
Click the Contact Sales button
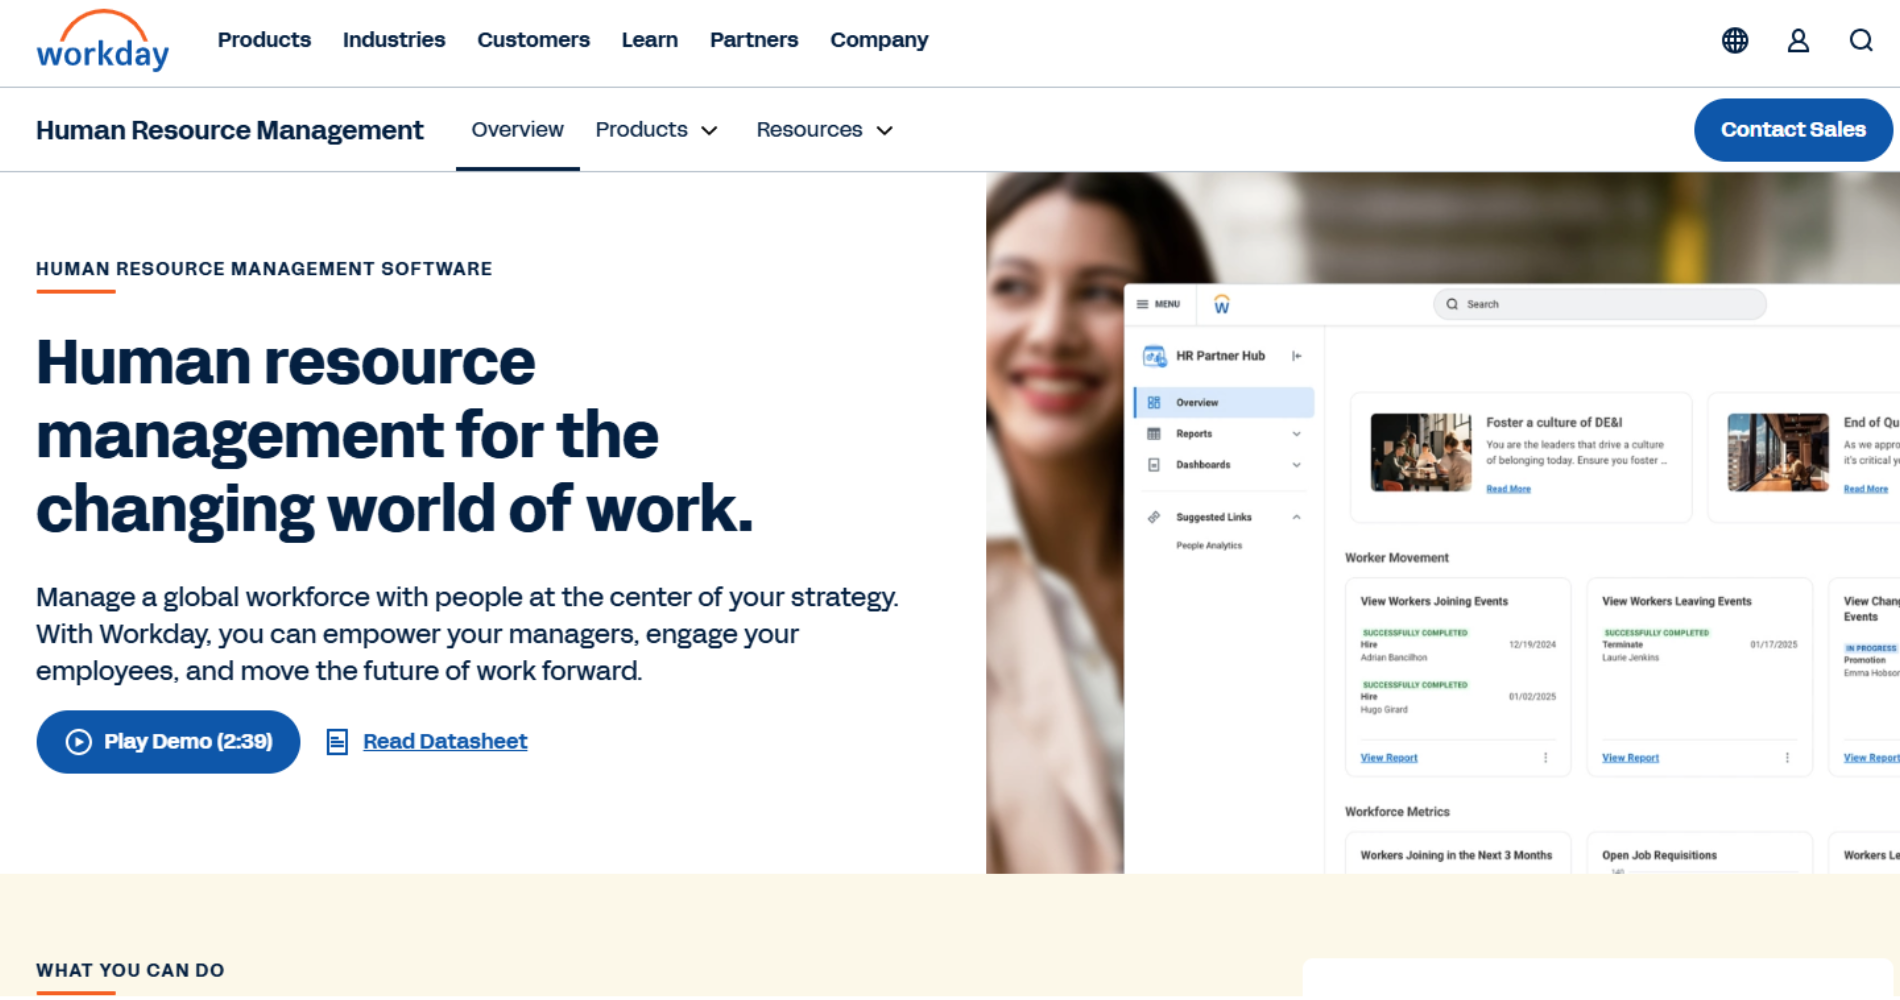coord(1792,129)
